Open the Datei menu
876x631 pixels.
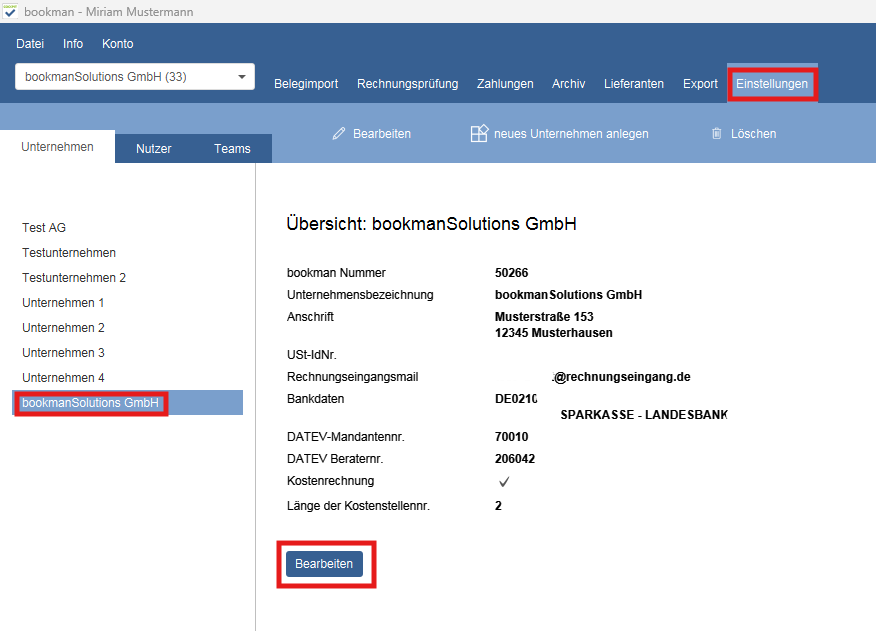pyautogui.click(x=30, y=44)
